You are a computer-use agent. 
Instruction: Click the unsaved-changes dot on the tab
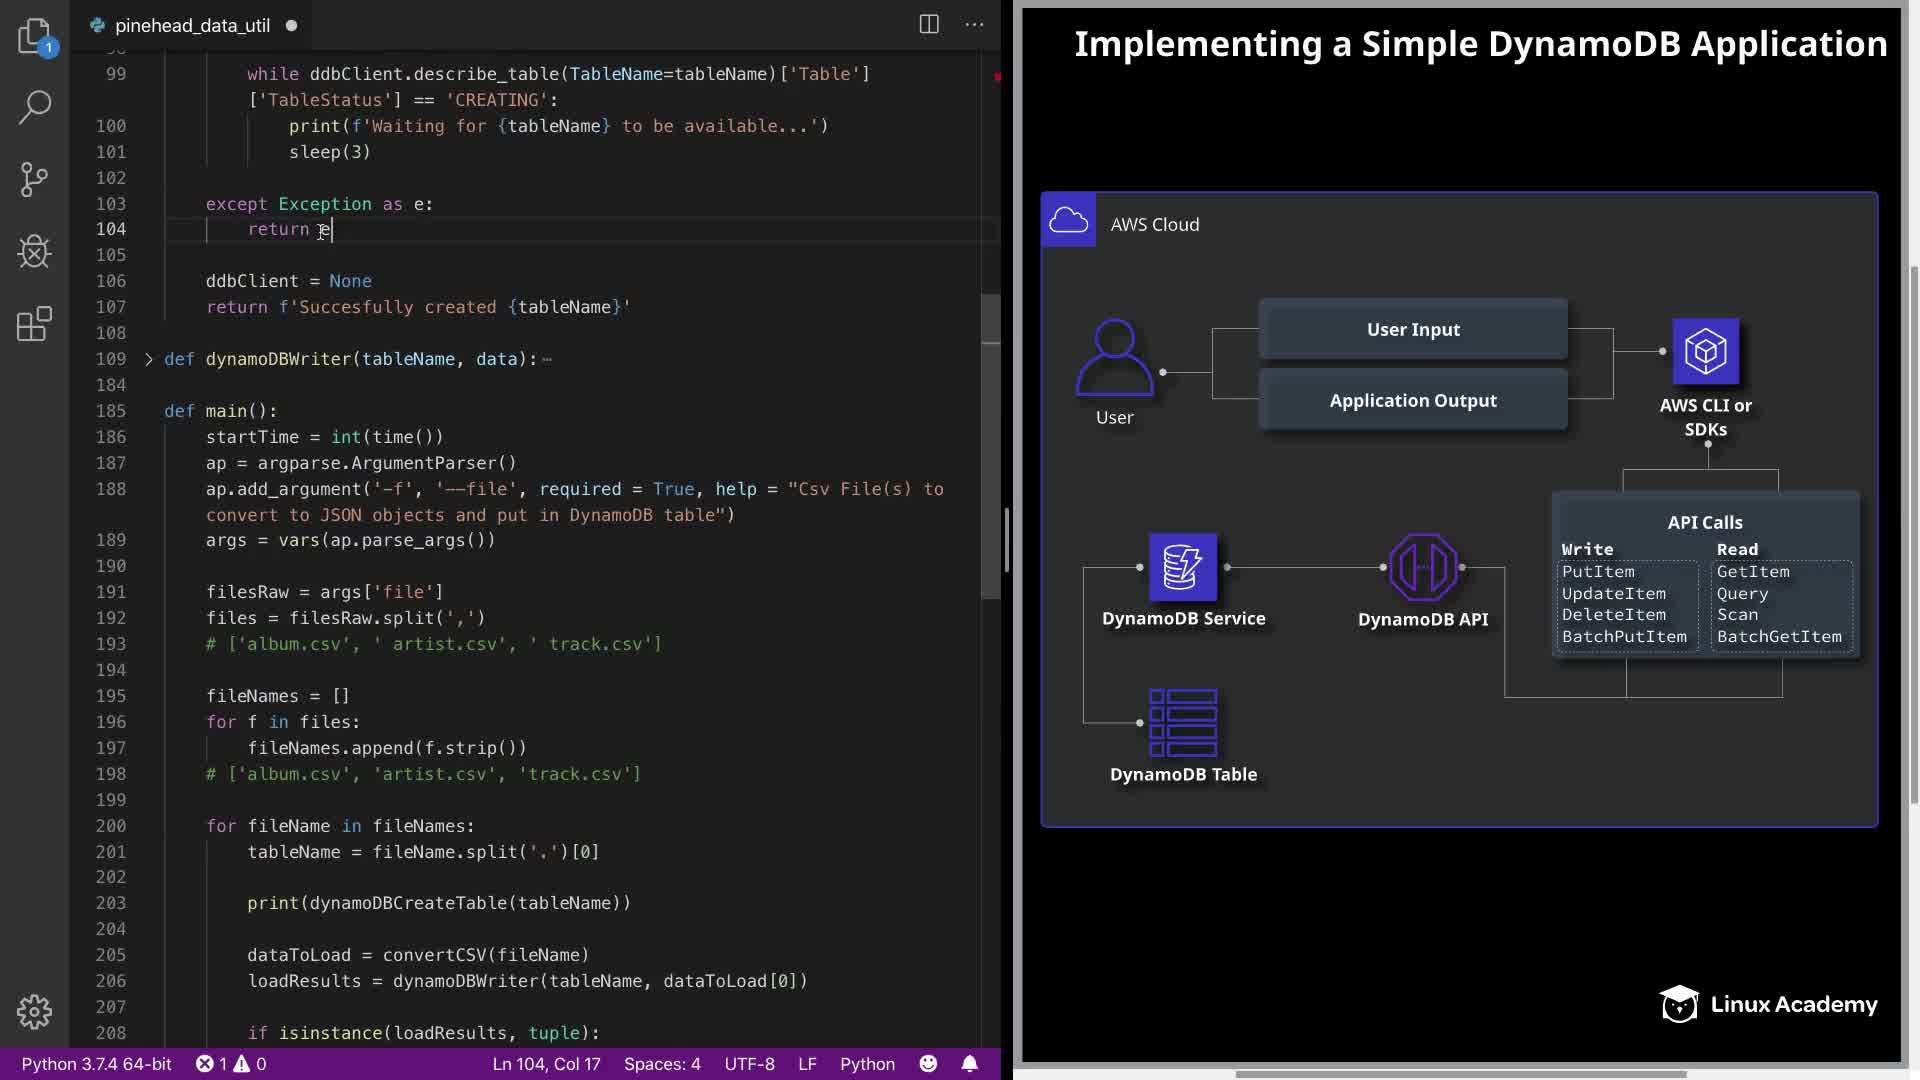pos(291,25)
